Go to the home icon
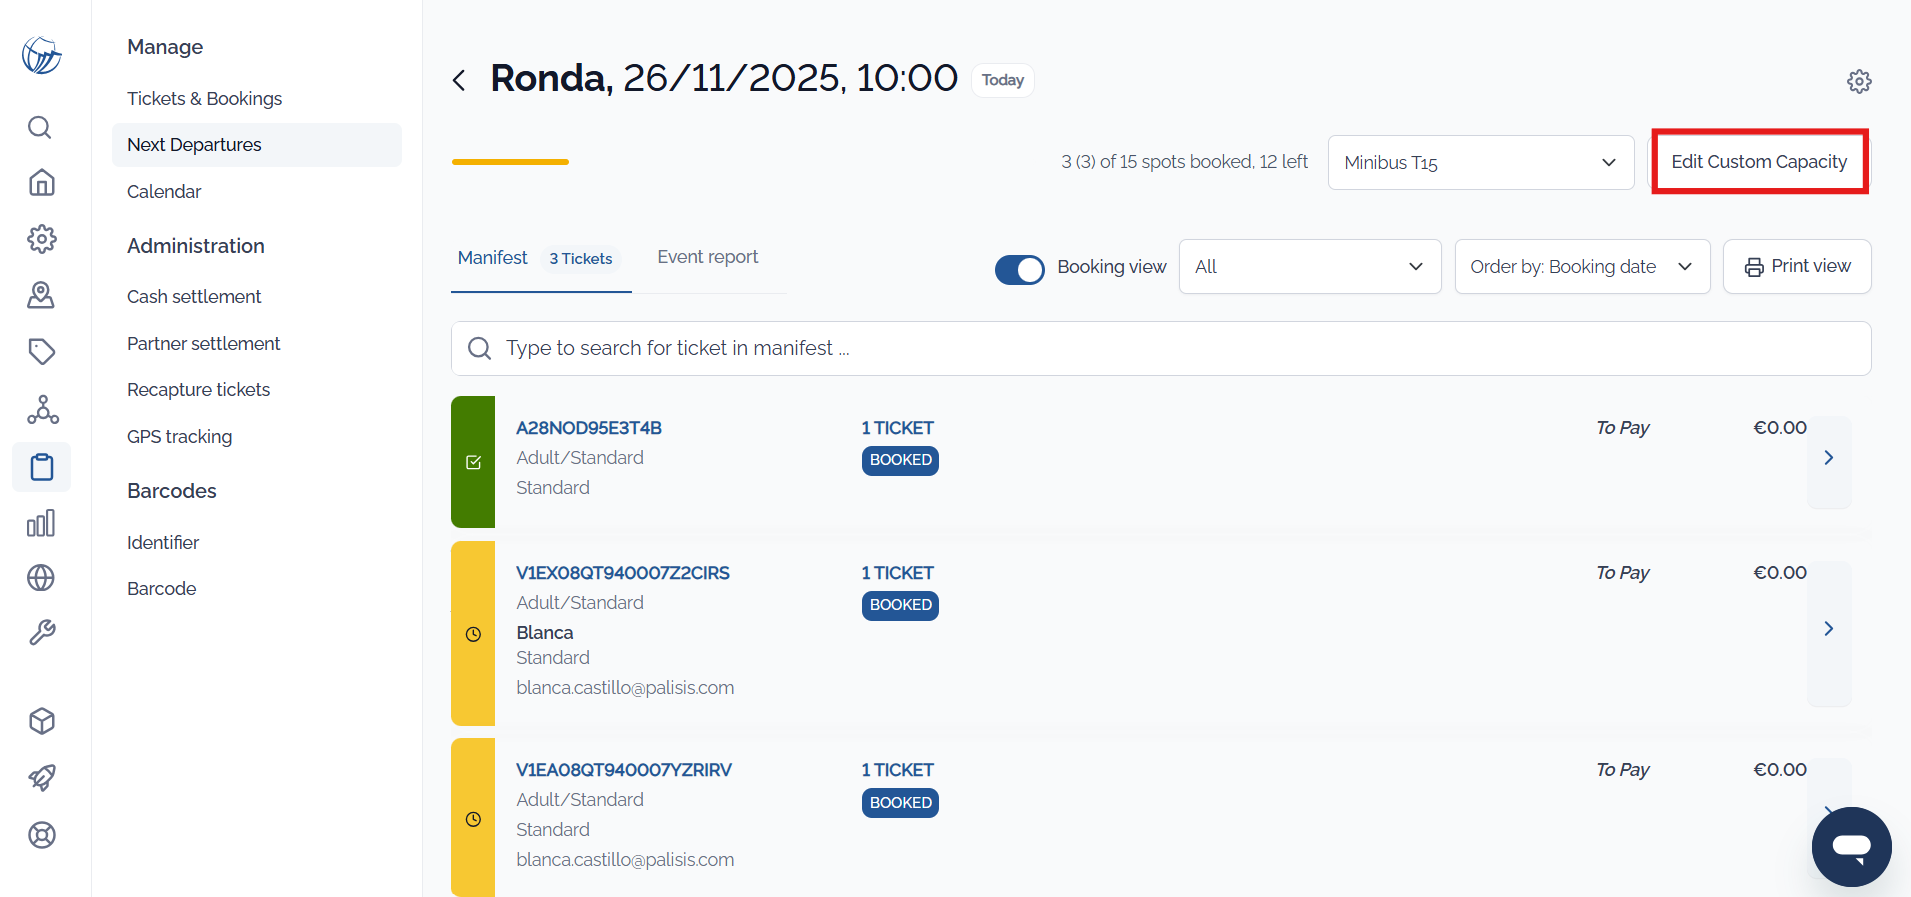Image resolution: width=1911 pixels, height=897 pixels. coord(41,182)
